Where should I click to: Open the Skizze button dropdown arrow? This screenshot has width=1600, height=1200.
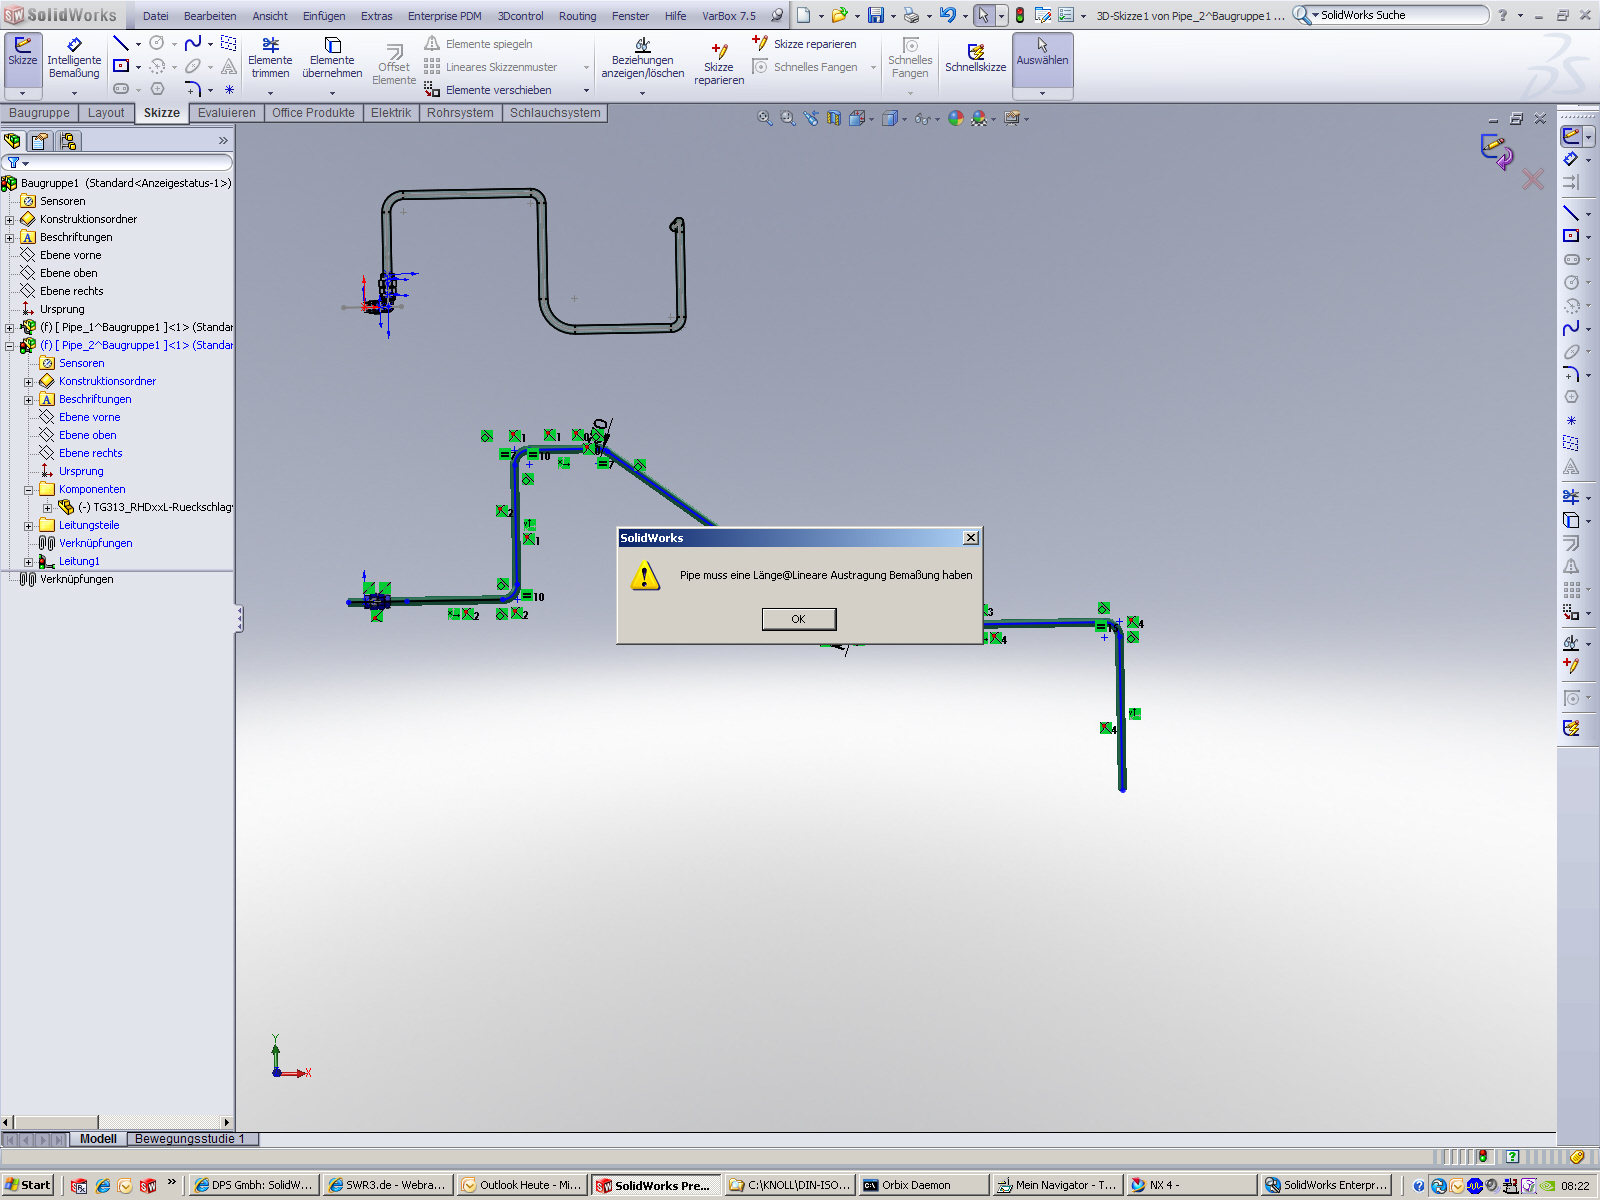coord(22,93)
